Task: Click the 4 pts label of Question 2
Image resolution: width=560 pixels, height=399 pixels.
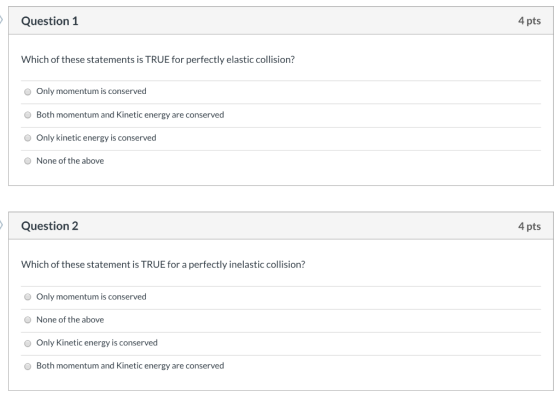Action: 529,226
